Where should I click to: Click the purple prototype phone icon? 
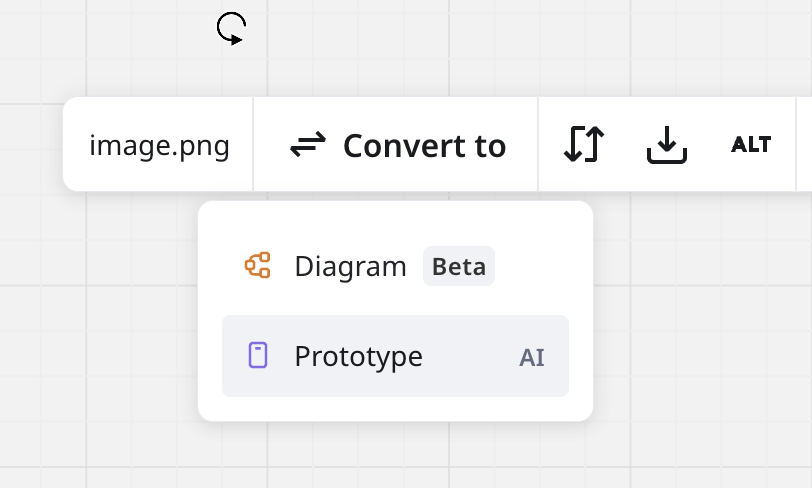point(258,356)
